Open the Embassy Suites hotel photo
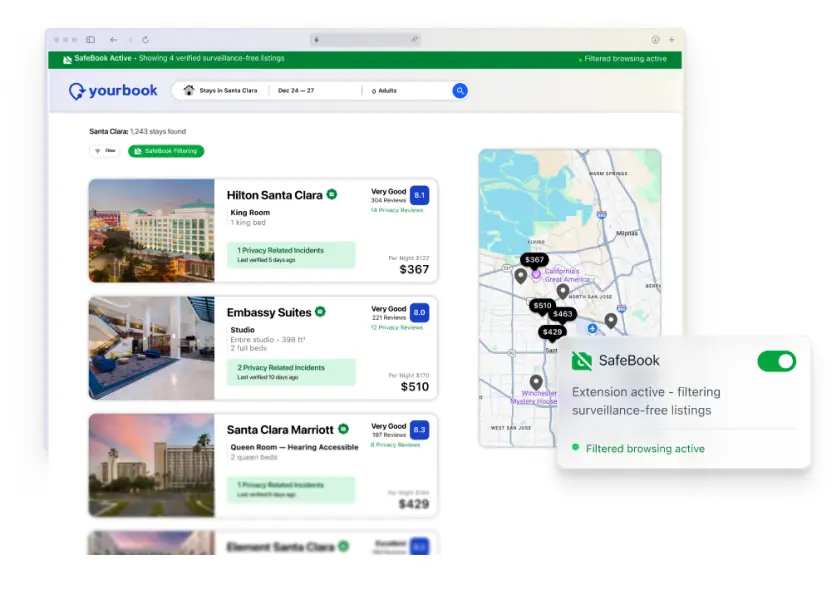Viewport: 834px width, 592px height. coord(152,348)
